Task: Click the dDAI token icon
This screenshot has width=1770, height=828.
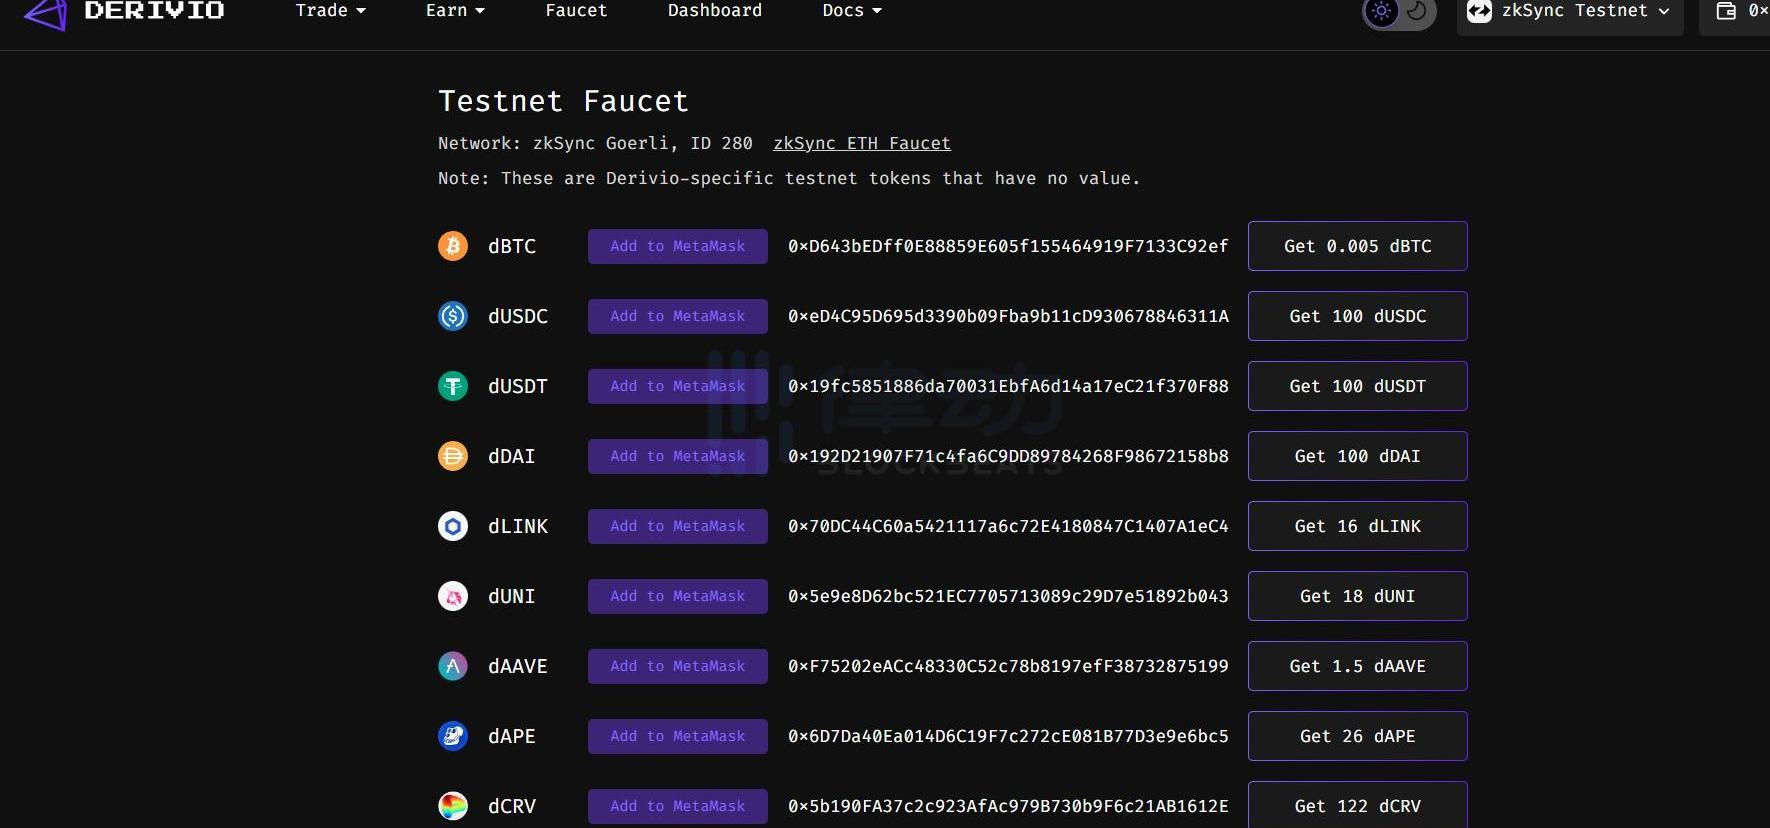Action: pyautogui.click(x=453, y=456)
